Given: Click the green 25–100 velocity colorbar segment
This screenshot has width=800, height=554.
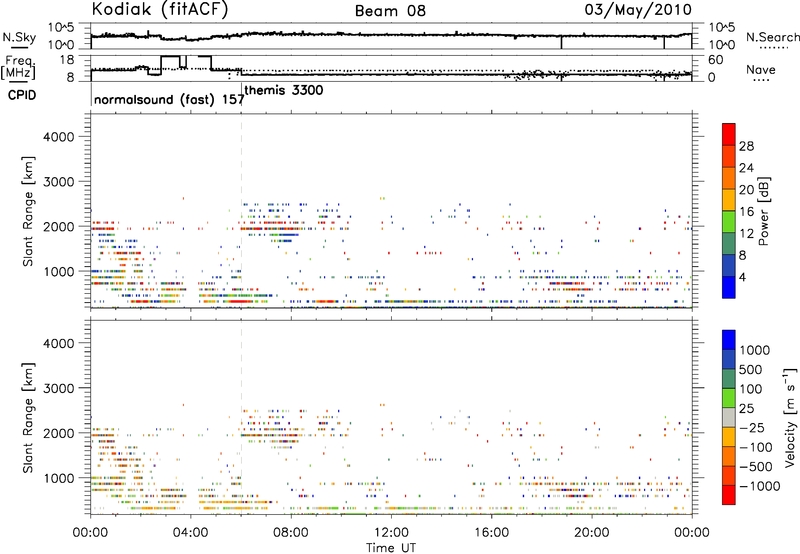Looking at the screenshot, I should pos(729,398).
